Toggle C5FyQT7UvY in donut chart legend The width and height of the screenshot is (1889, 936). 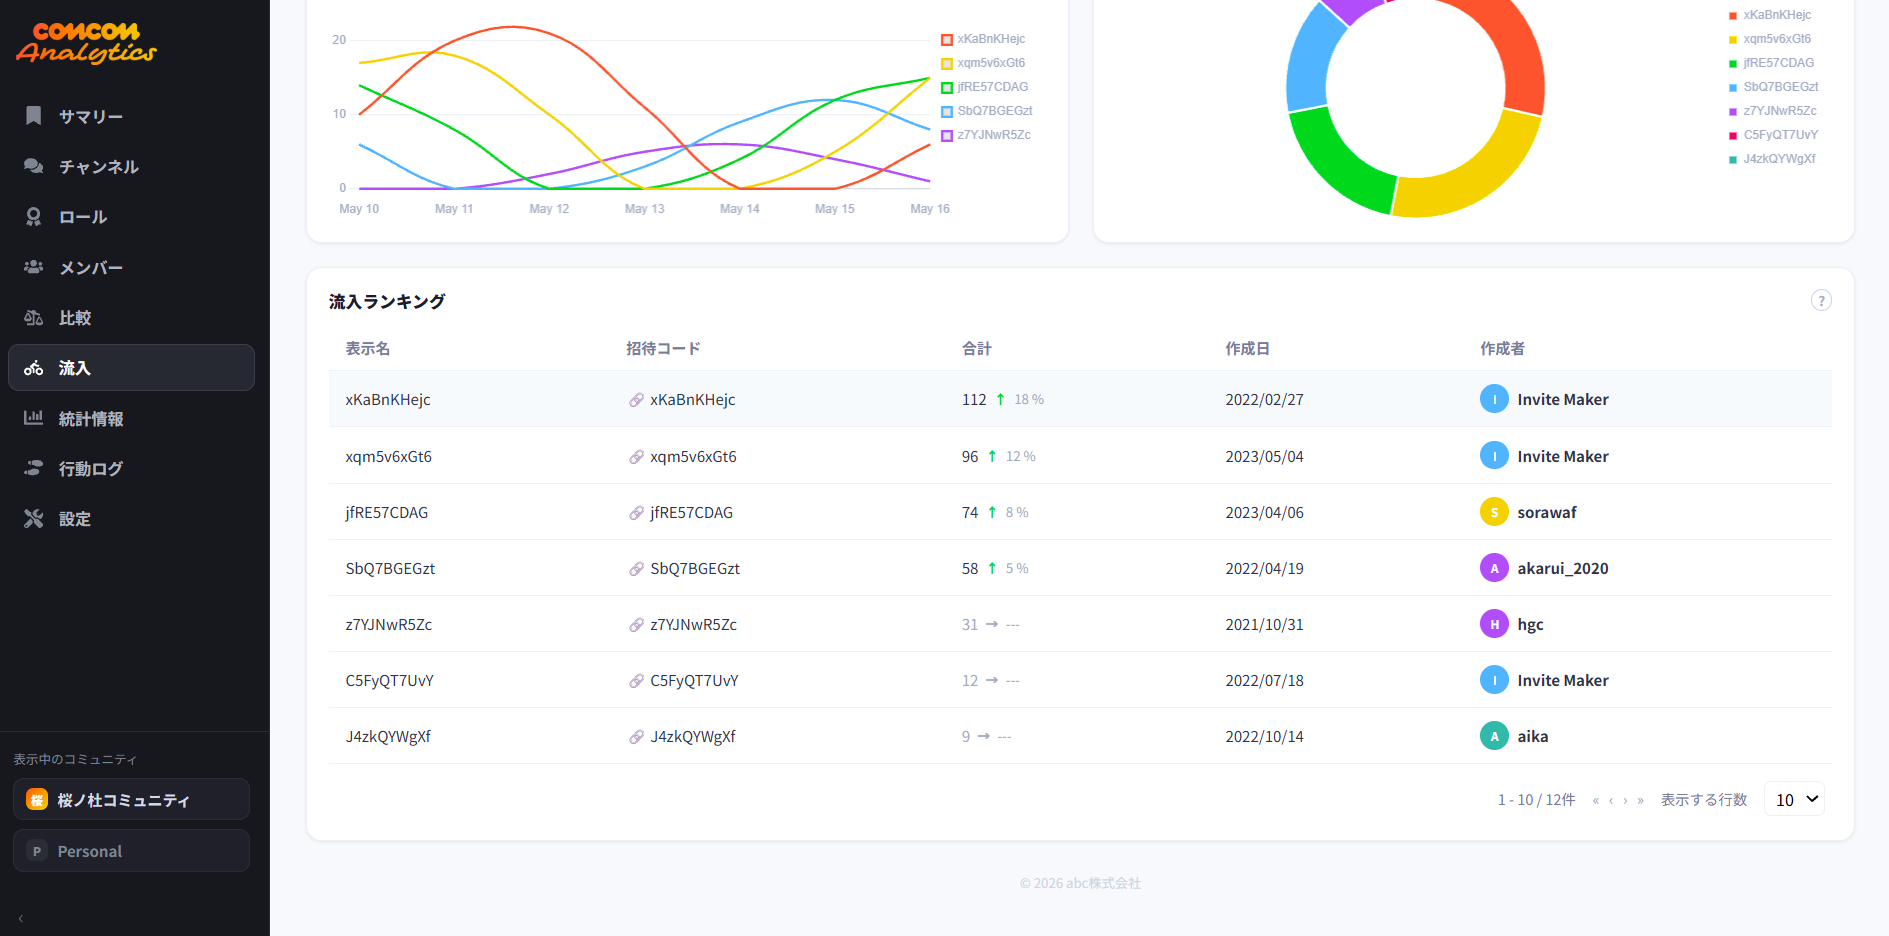click(x=1773, y=135)
